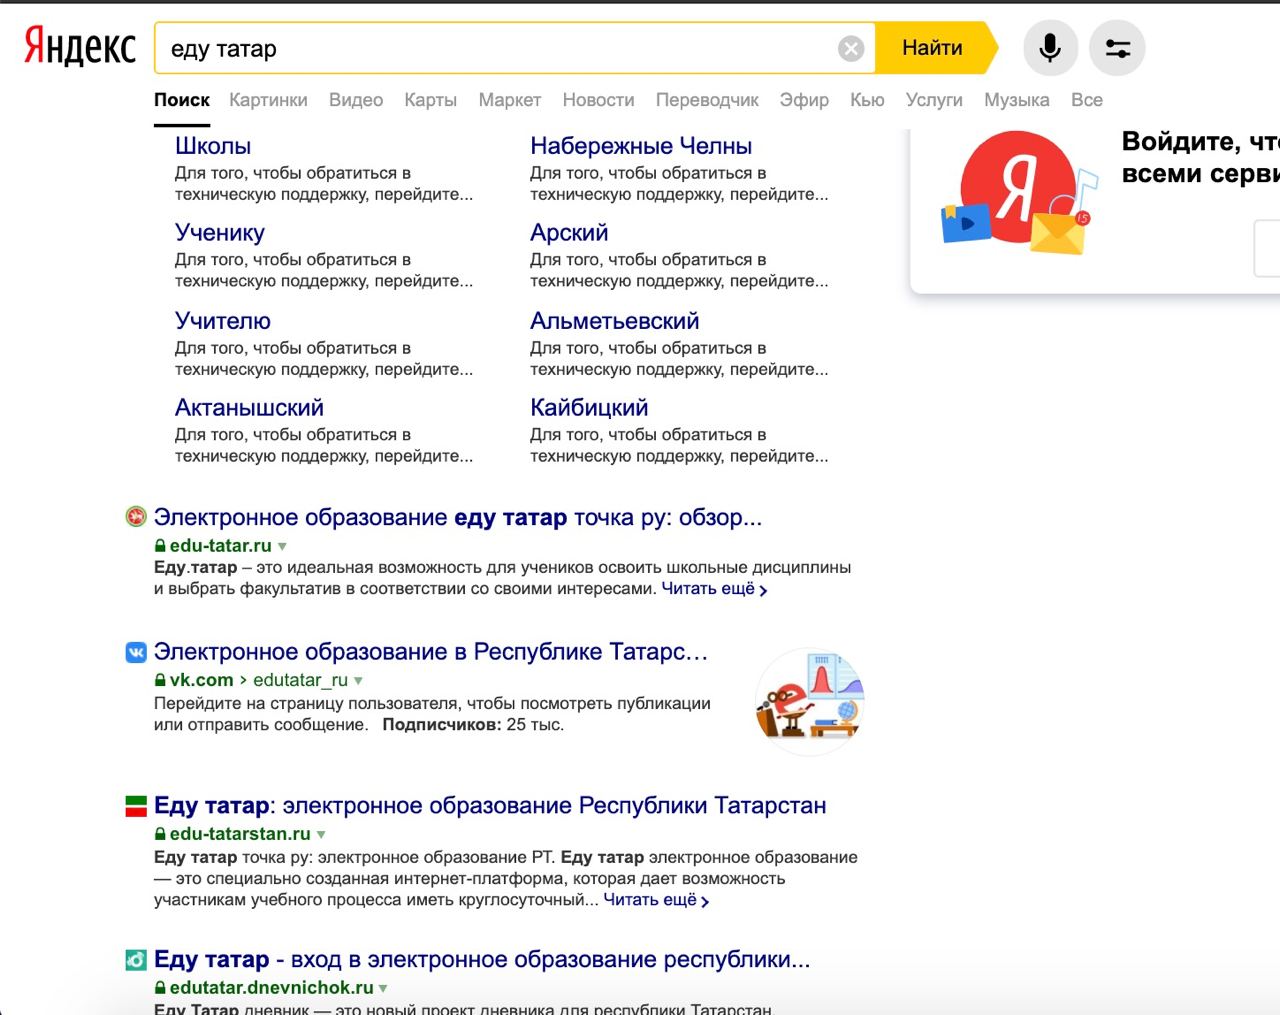Click the lock icon next to vk.com

tap(160, 680)
